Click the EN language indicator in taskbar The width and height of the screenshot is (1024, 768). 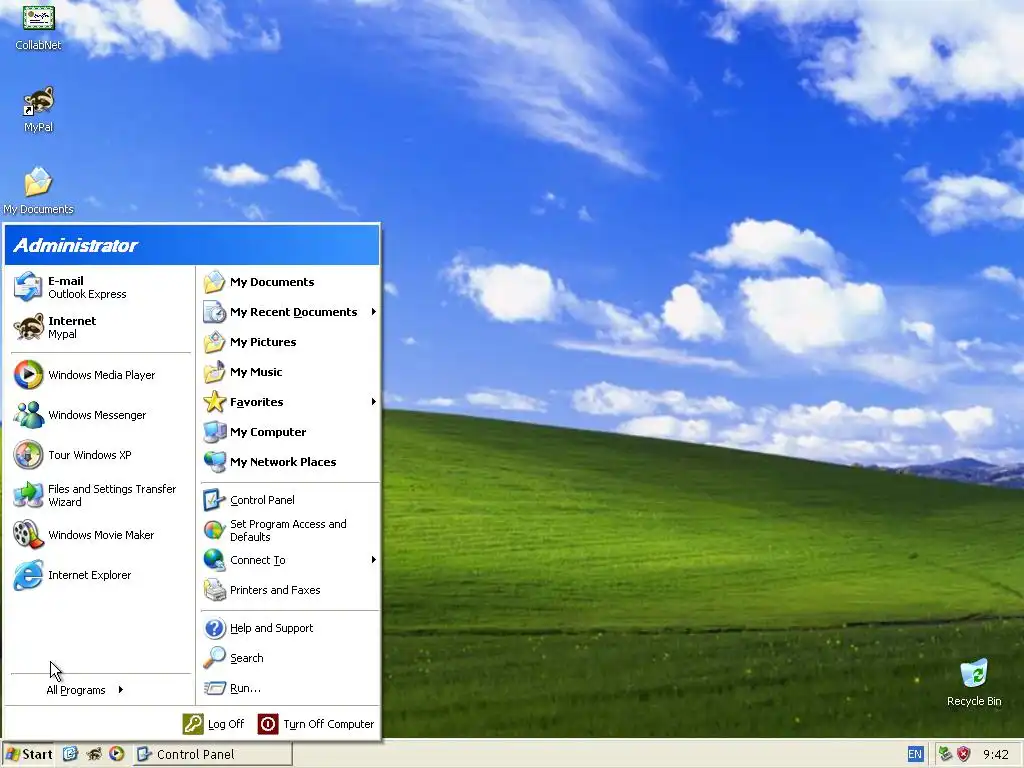tap(915, 754)
